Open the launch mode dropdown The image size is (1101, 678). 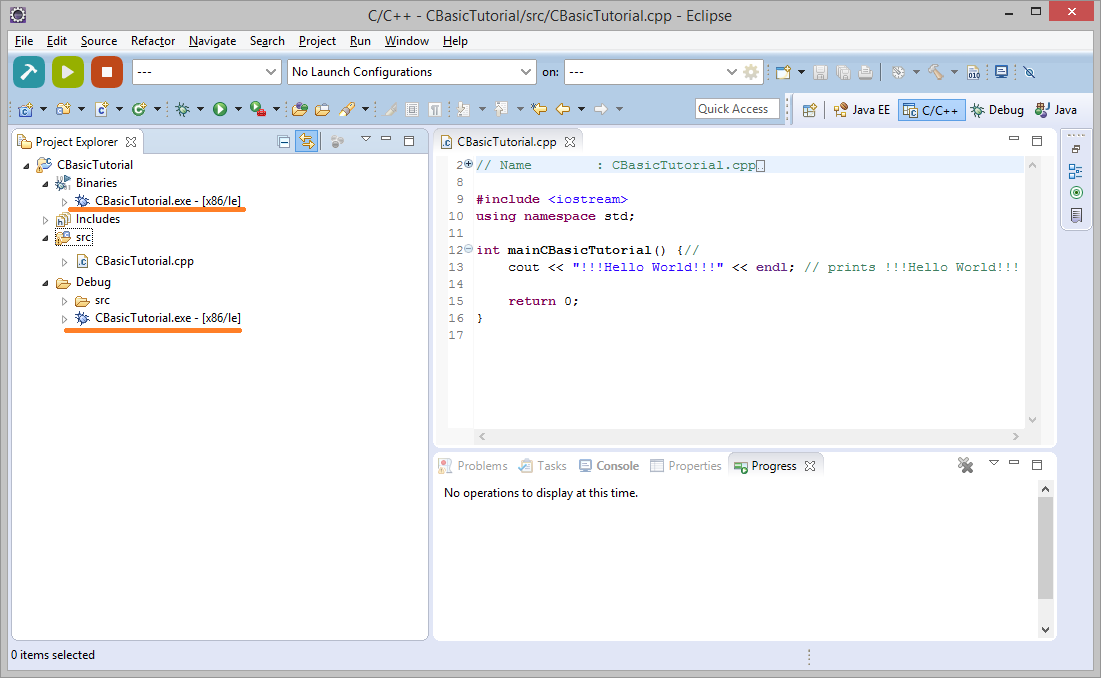[x=206, y=72]
